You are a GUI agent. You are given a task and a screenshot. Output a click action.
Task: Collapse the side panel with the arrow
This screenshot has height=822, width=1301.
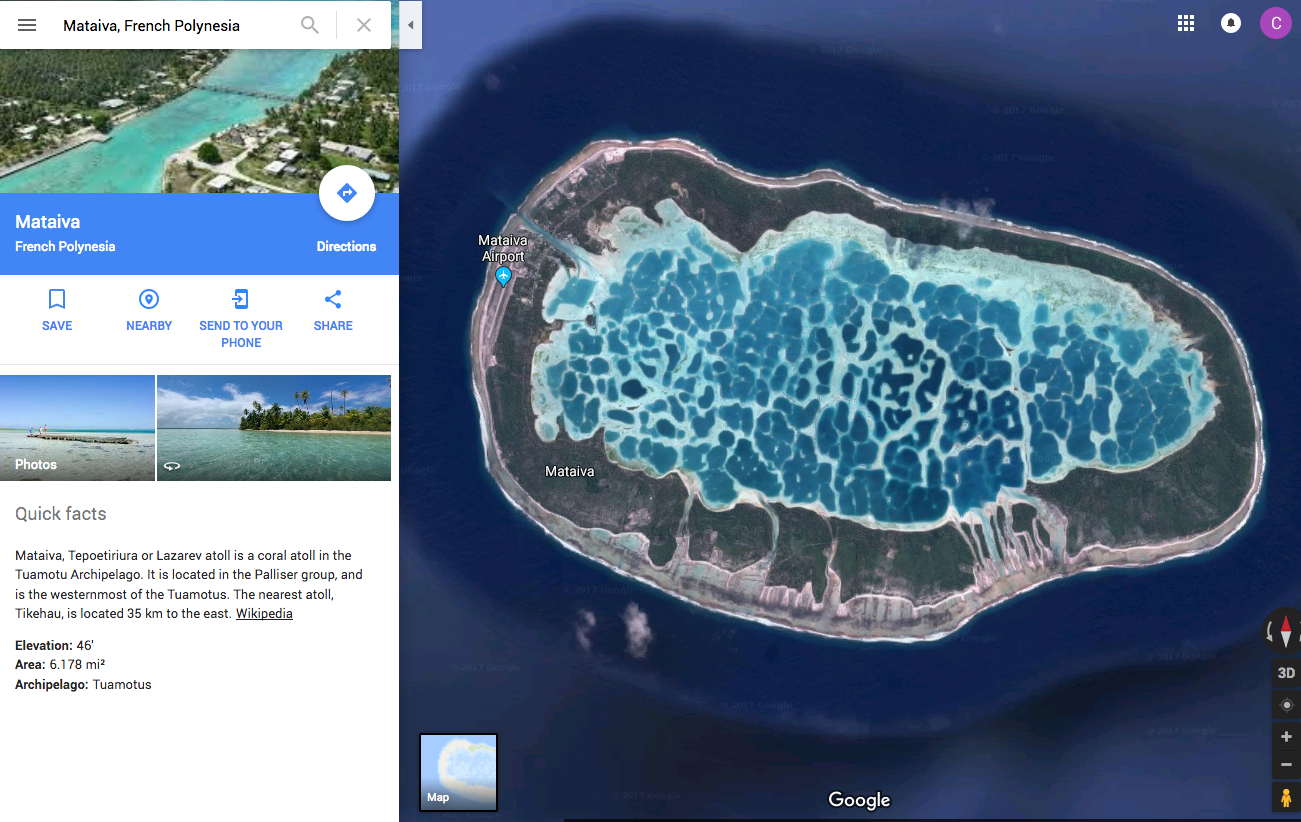[x=410, y=25]
